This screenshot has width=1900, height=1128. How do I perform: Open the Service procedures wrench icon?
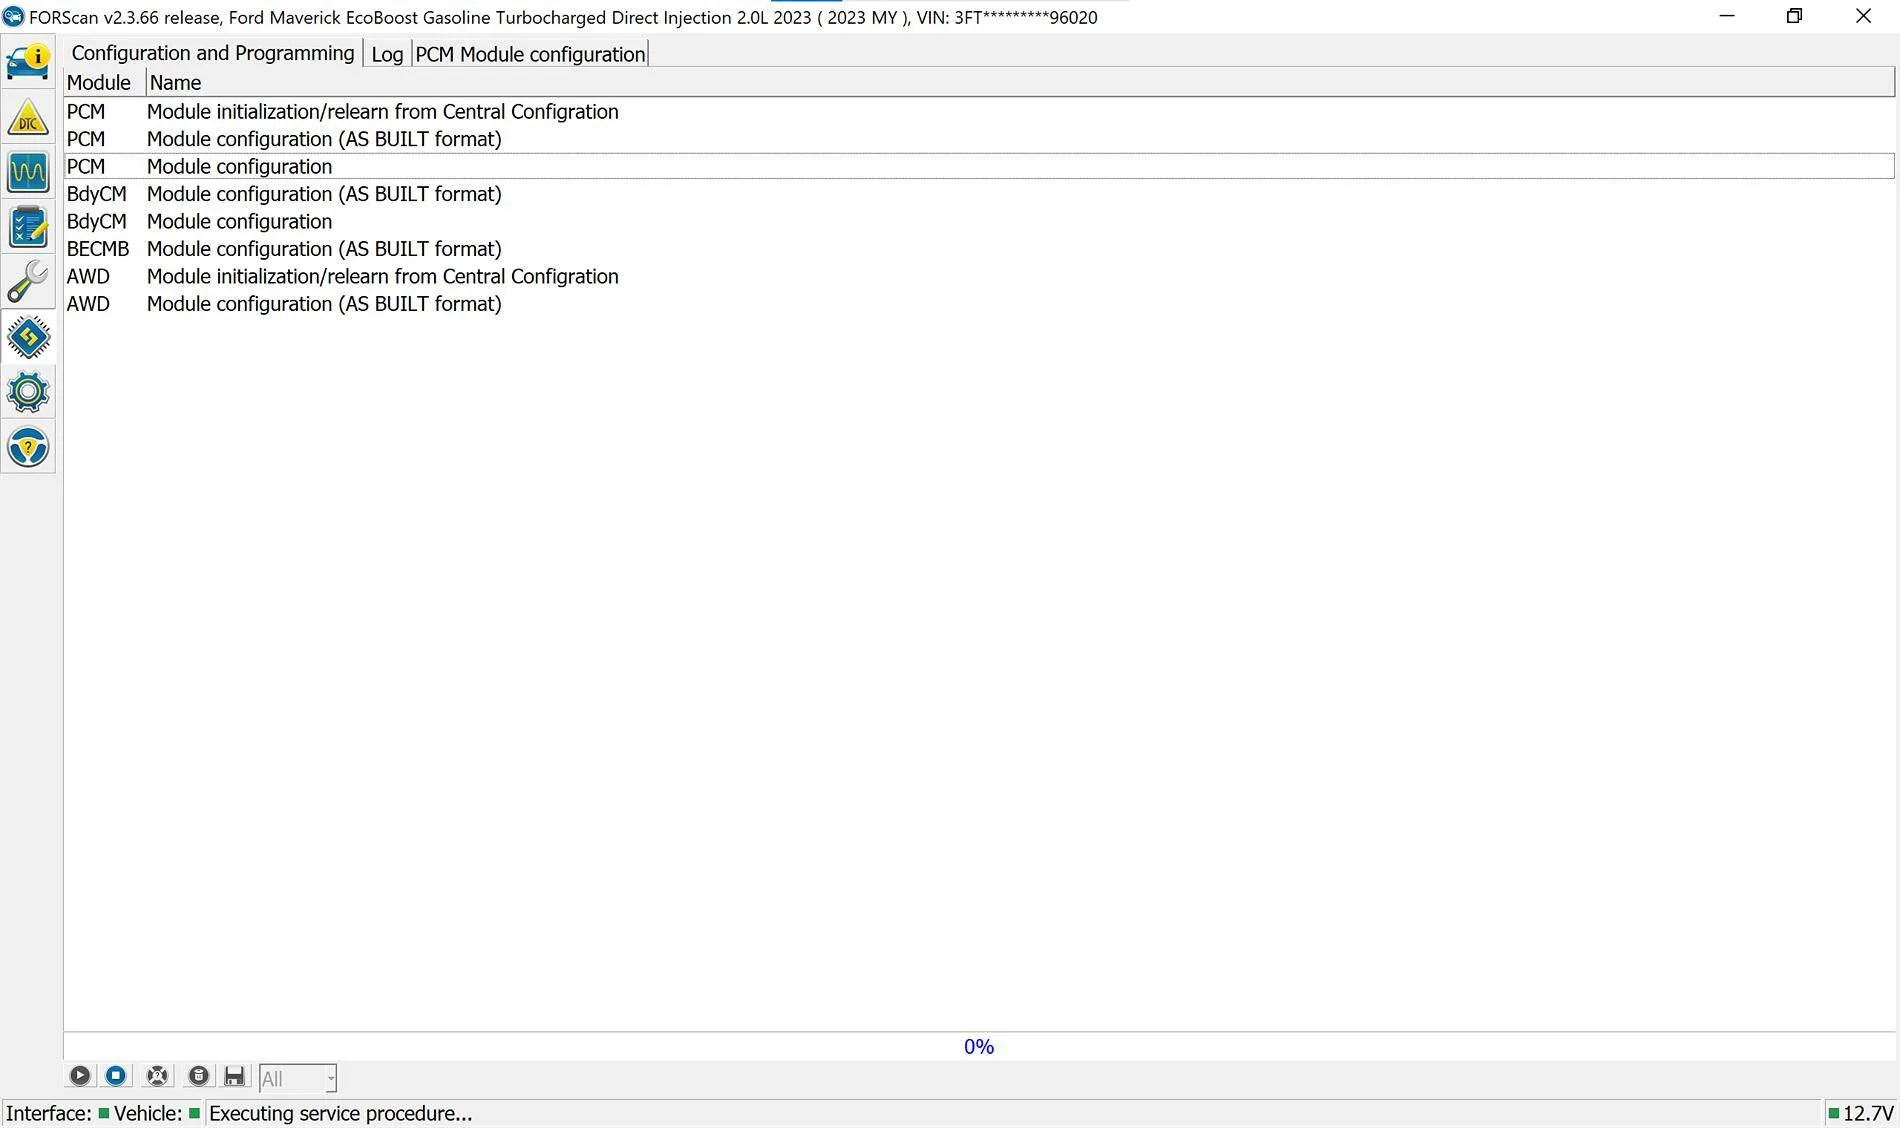[28, 283]
